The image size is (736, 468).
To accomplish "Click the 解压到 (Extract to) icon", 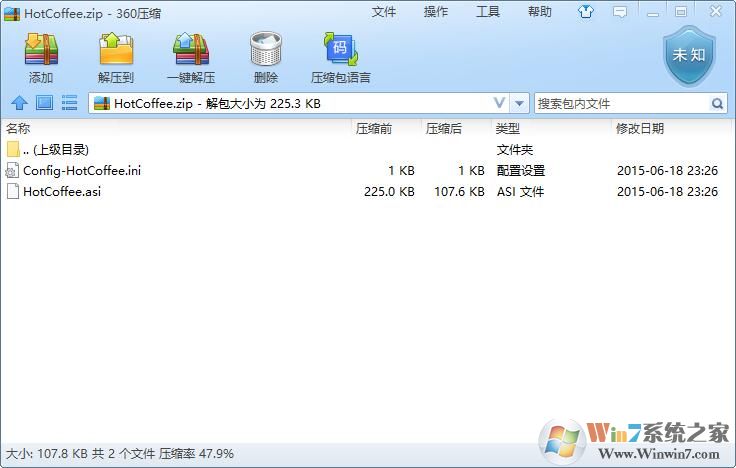I will click(x=116, y=49).
